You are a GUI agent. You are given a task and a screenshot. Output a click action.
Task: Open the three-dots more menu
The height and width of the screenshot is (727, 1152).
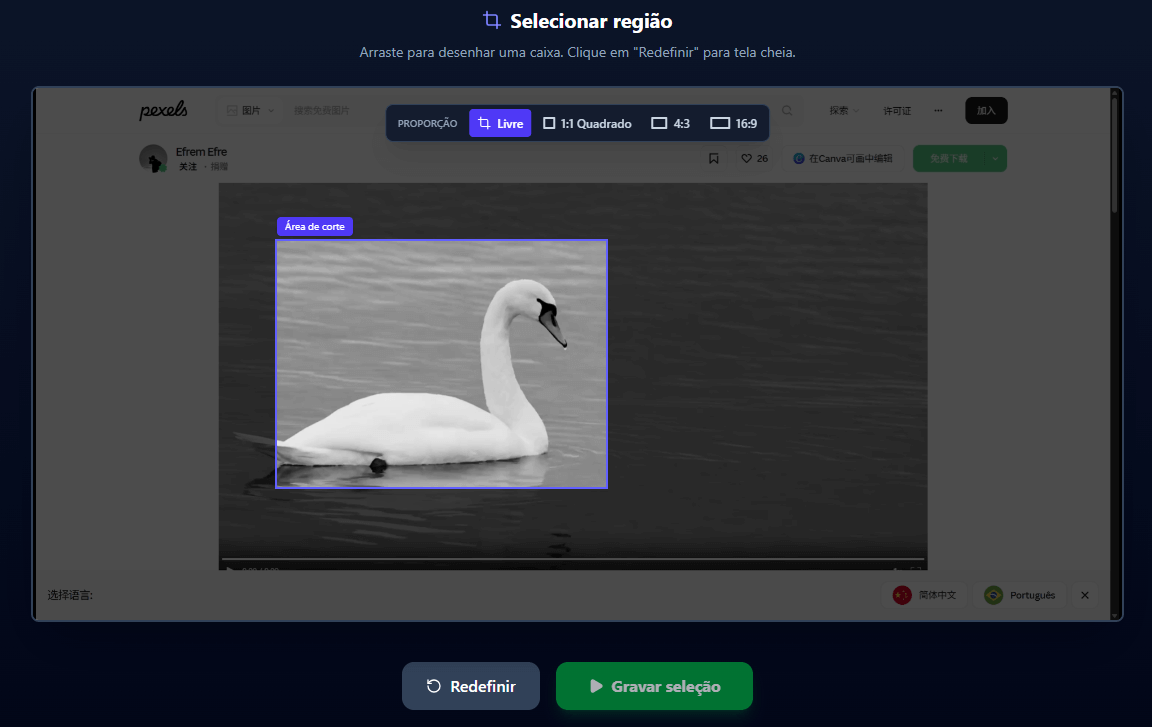[938, 110]
